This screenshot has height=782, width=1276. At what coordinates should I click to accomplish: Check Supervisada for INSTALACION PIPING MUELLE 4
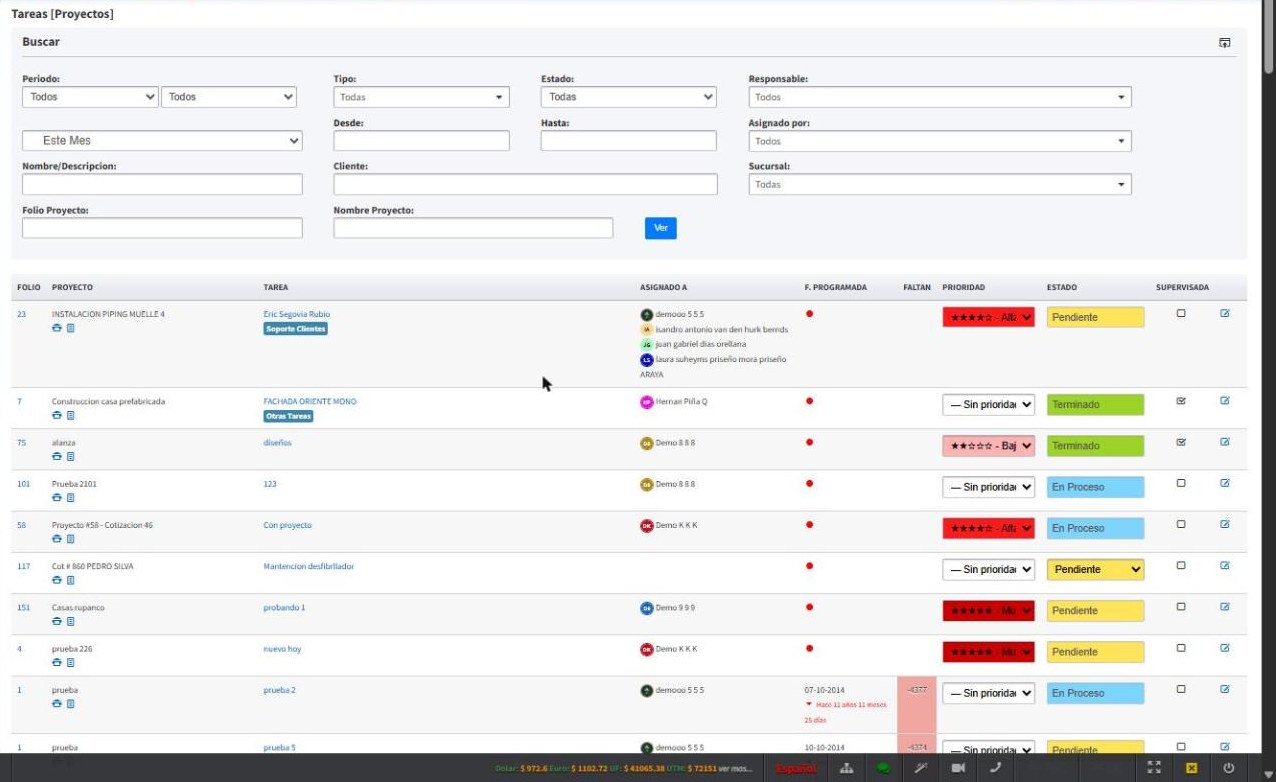pyautogui.click(x=1181, y=313)
